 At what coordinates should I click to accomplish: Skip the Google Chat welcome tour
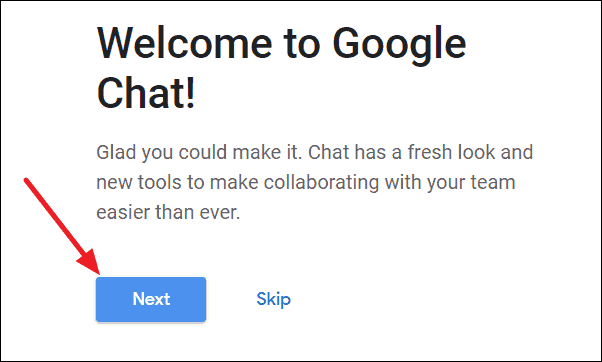pyautogui.click(x=274, y=299)
